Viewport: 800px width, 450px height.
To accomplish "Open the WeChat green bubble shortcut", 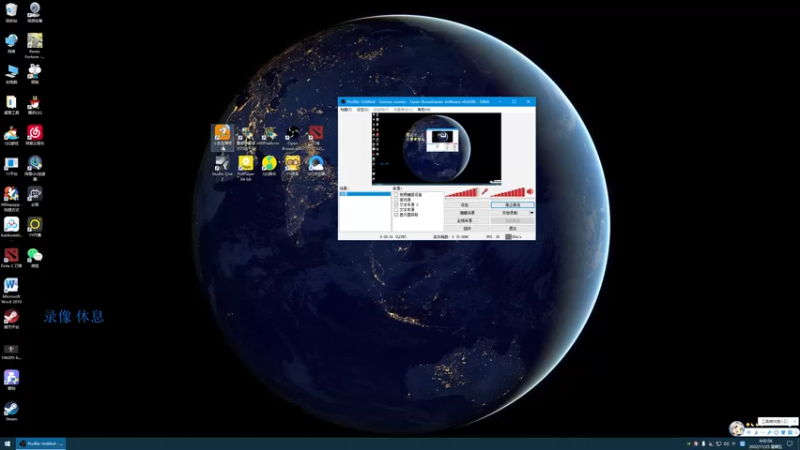I will point(35,257).
